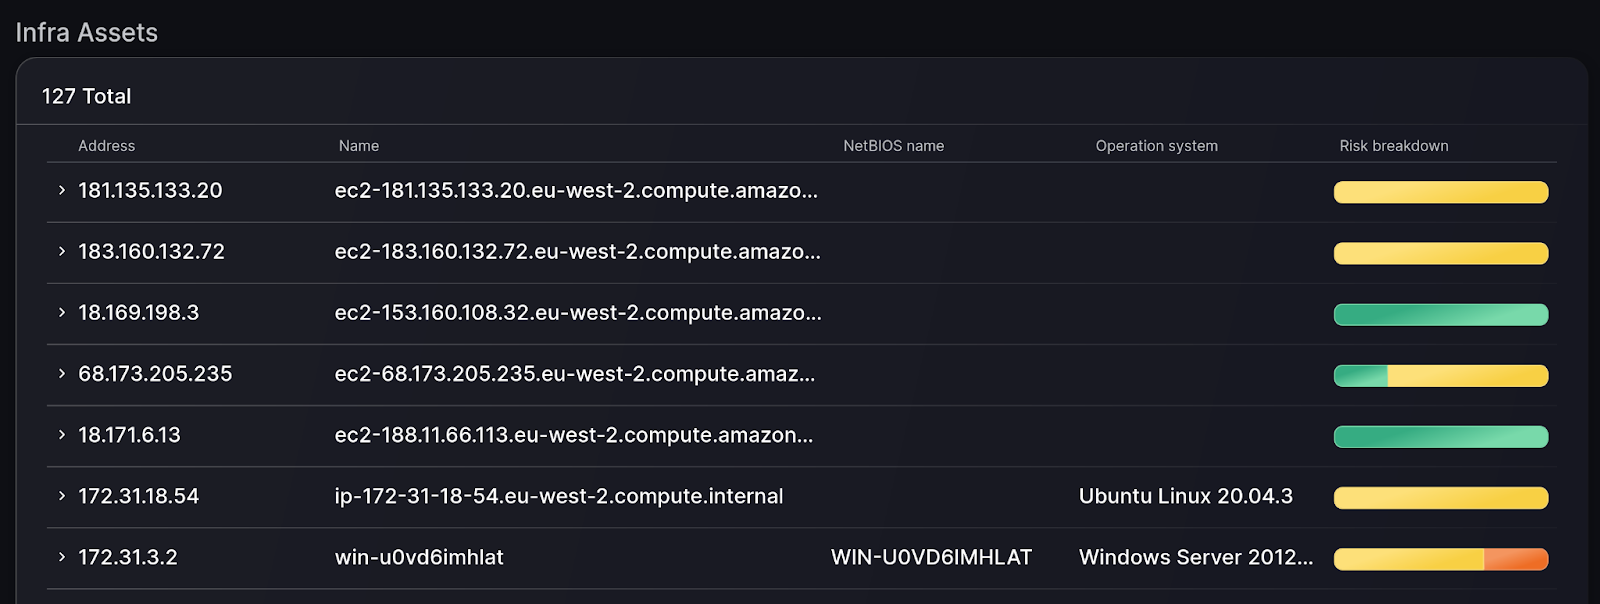Click the Ubuntu Linux 20.04.3 entry
1600x604 pixels.
point(1186,496)
